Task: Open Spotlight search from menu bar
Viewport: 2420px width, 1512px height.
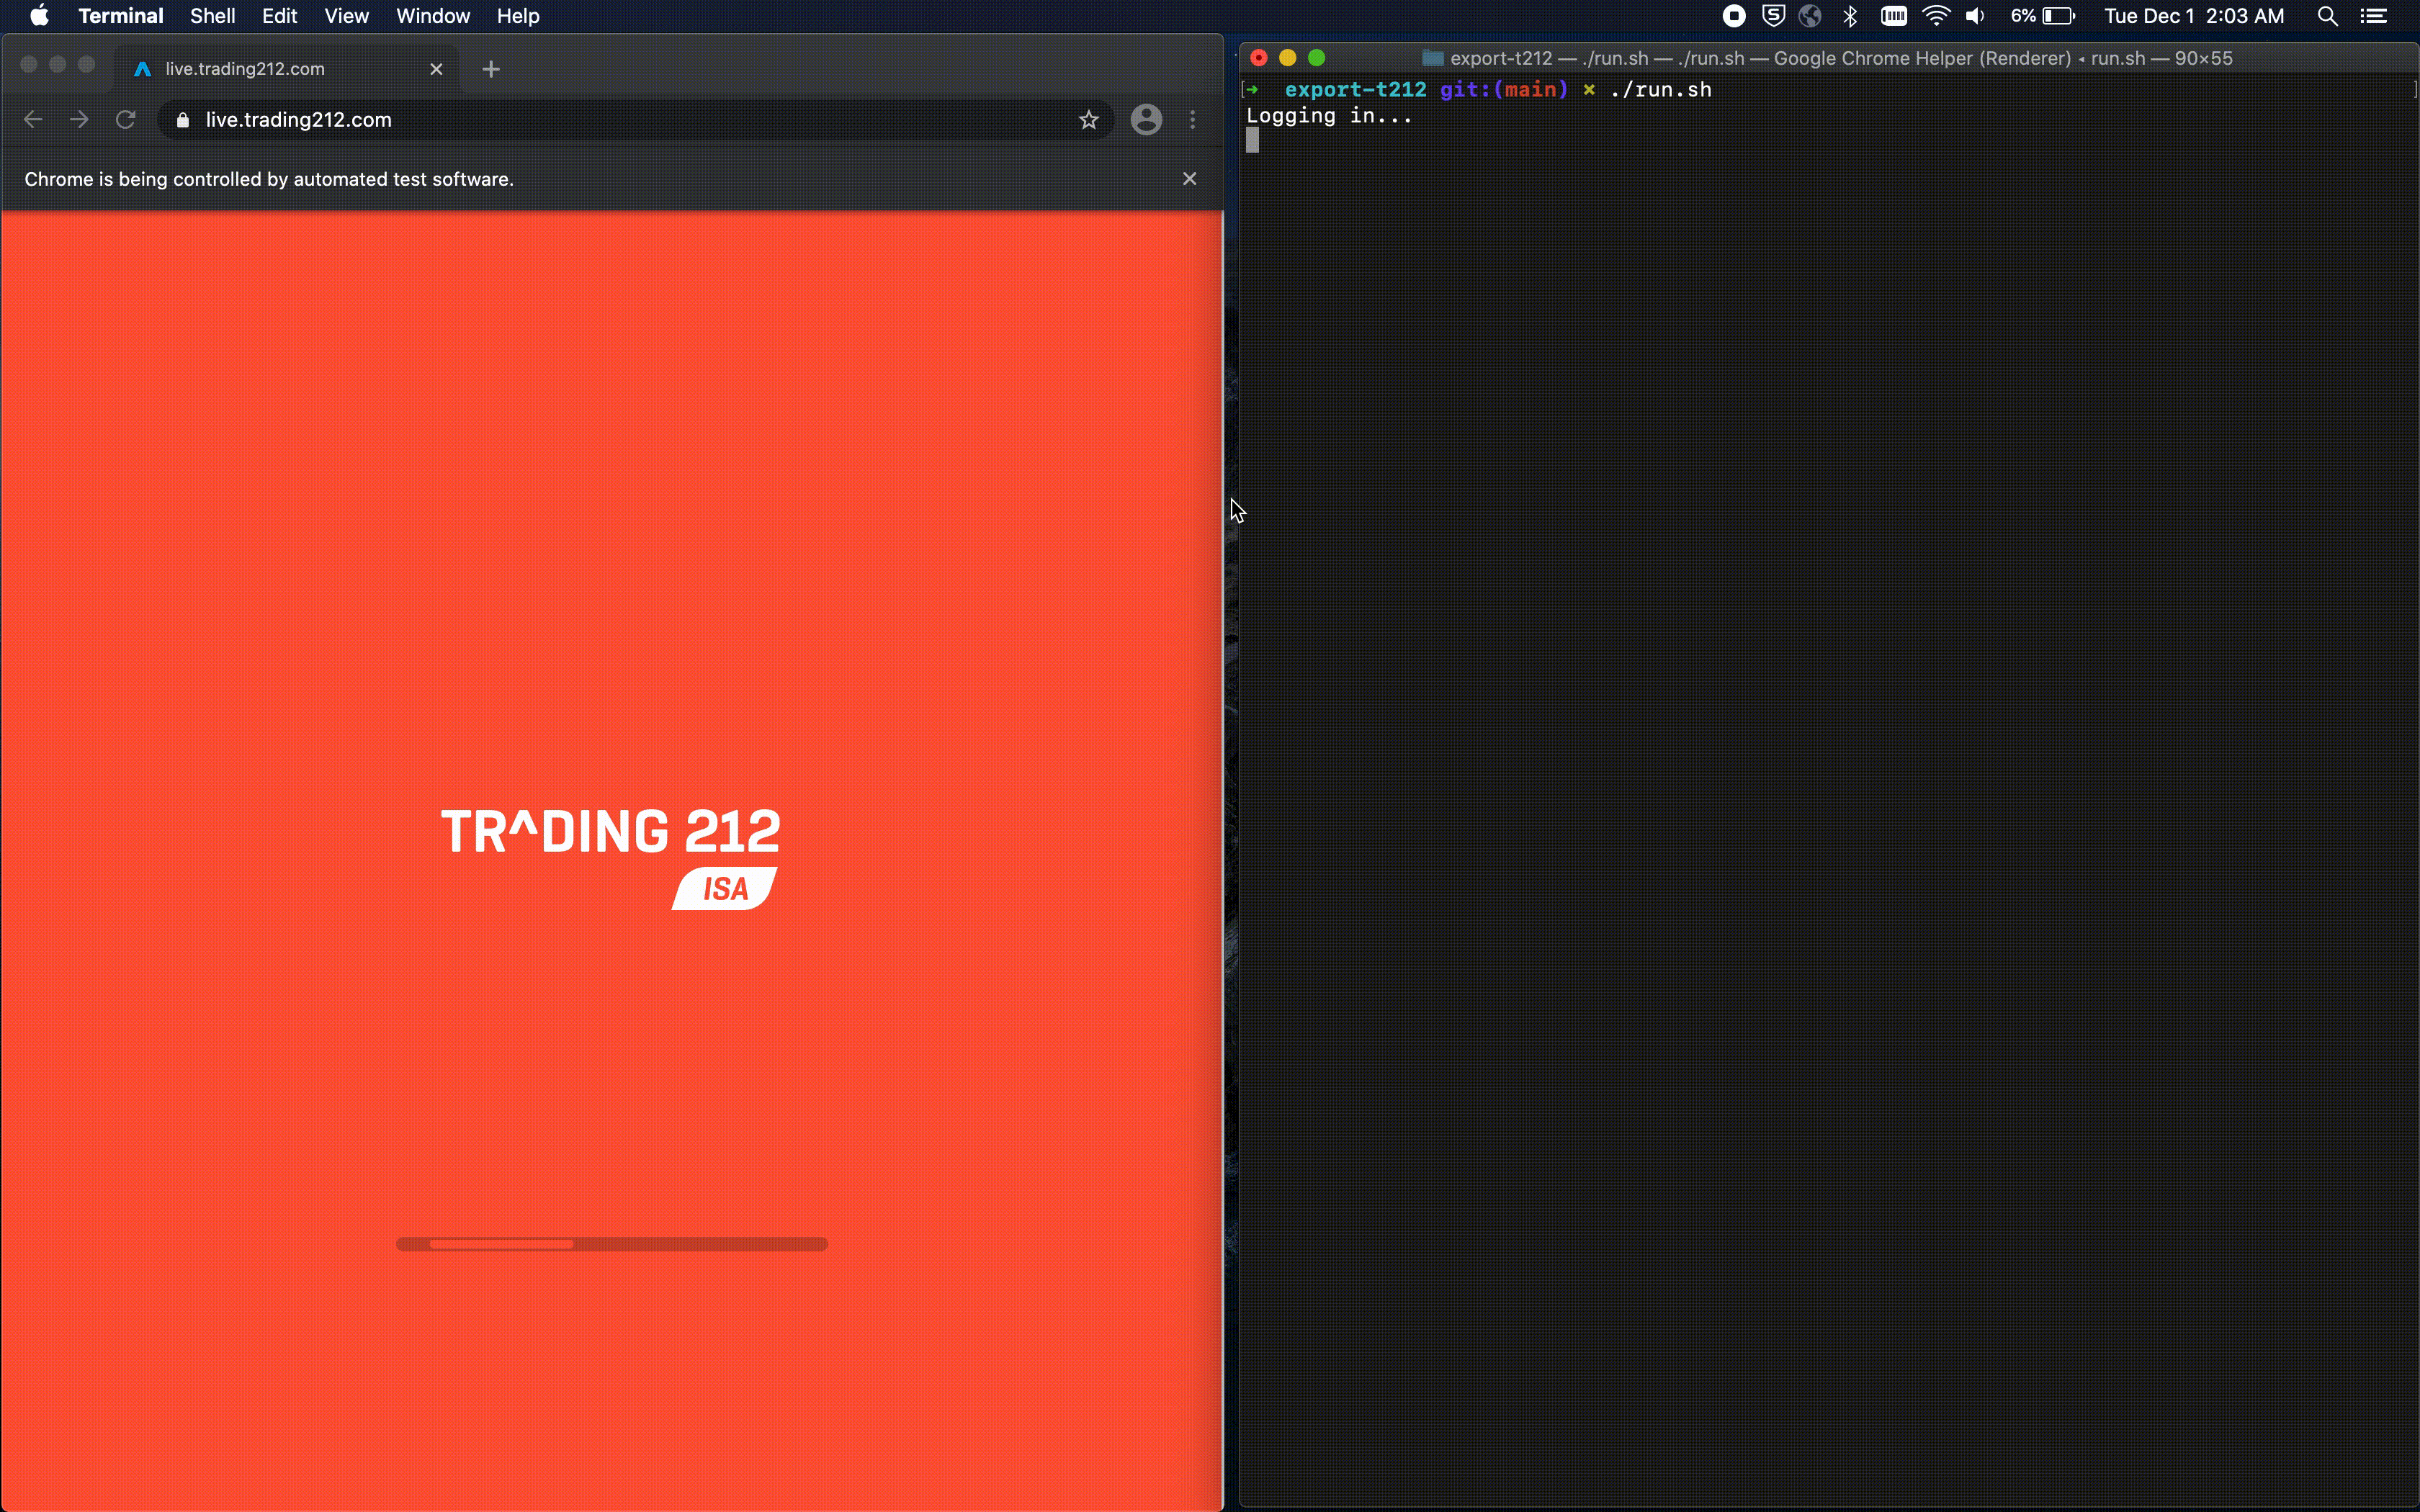Action: click(2327, 16)
